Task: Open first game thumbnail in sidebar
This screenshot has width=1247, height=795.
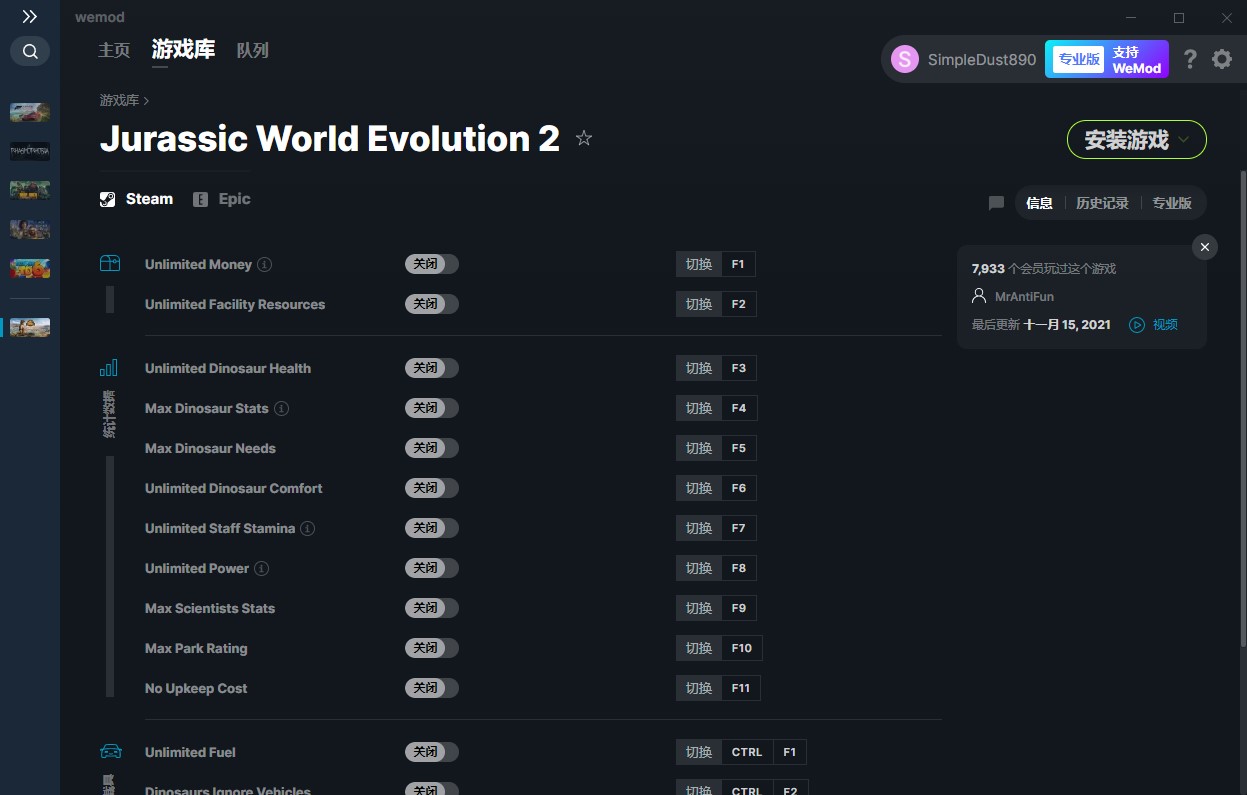Action: coord(30,112)
